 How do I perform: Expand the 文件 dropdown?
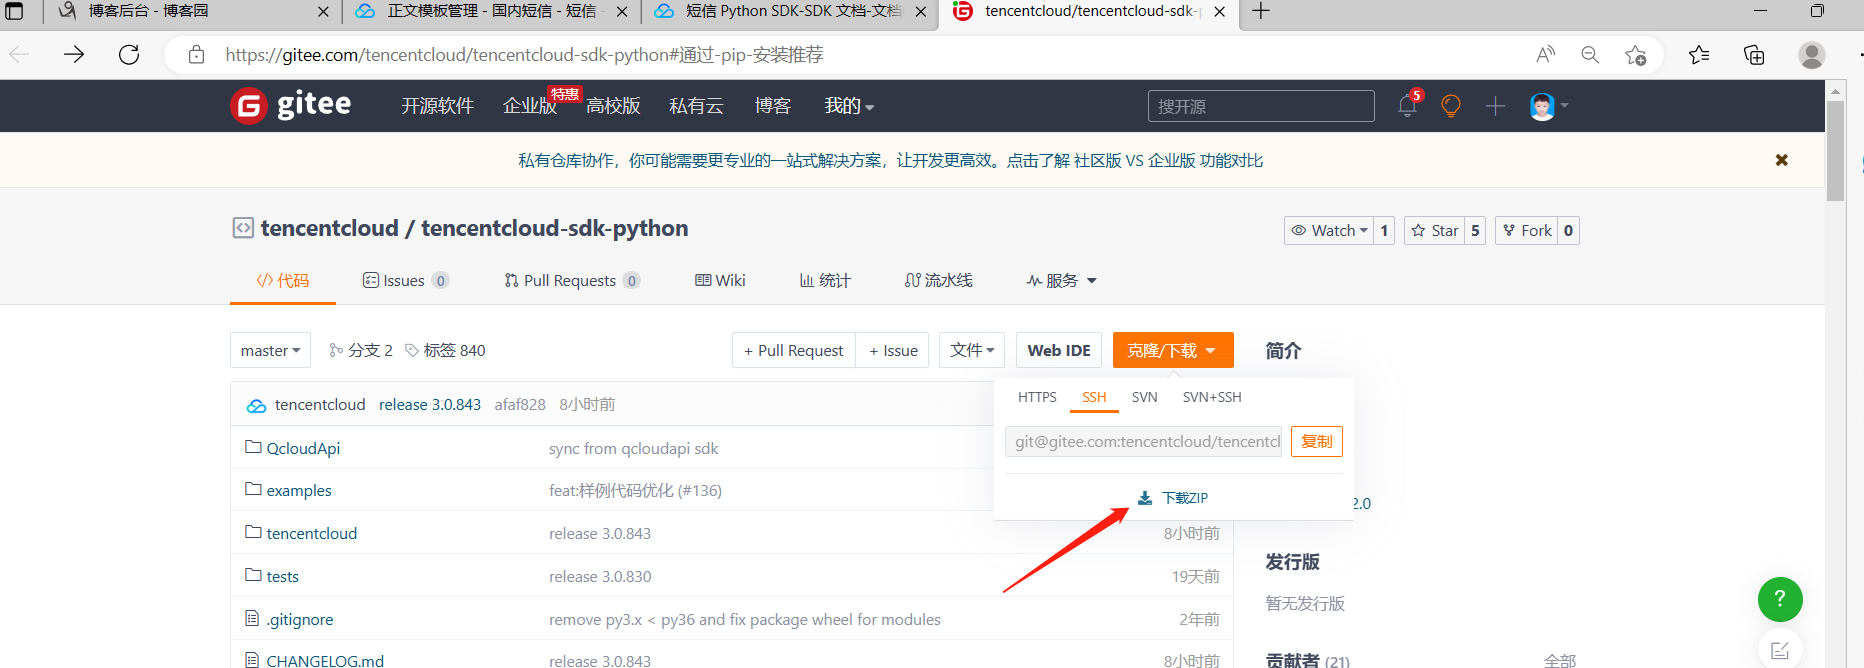pos(972,350)
